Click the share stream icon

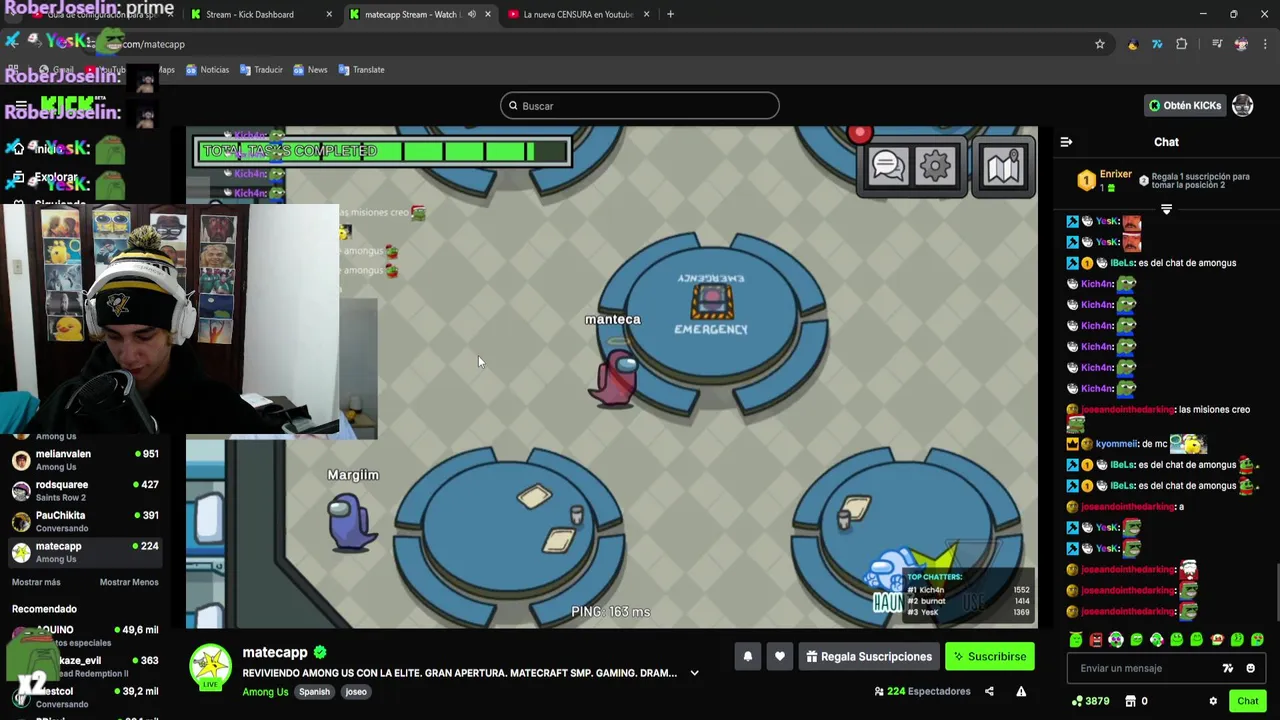pyautogui.click(x=989, y=691)
